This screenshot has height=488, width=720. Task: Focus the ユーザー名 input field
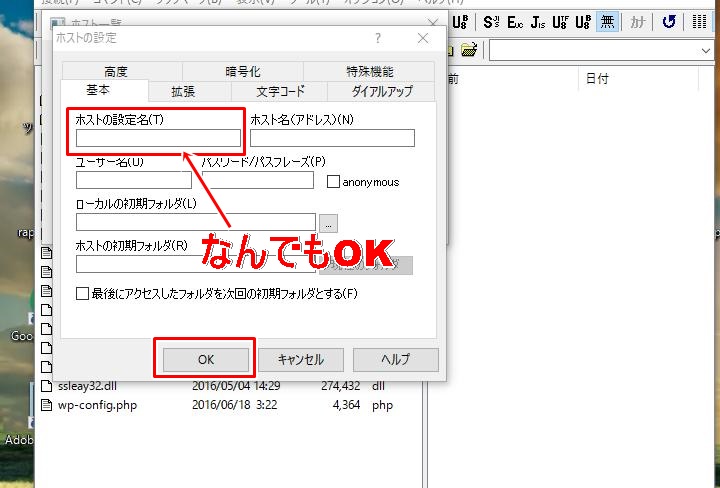pyautogui.click(x=134, y=180)
